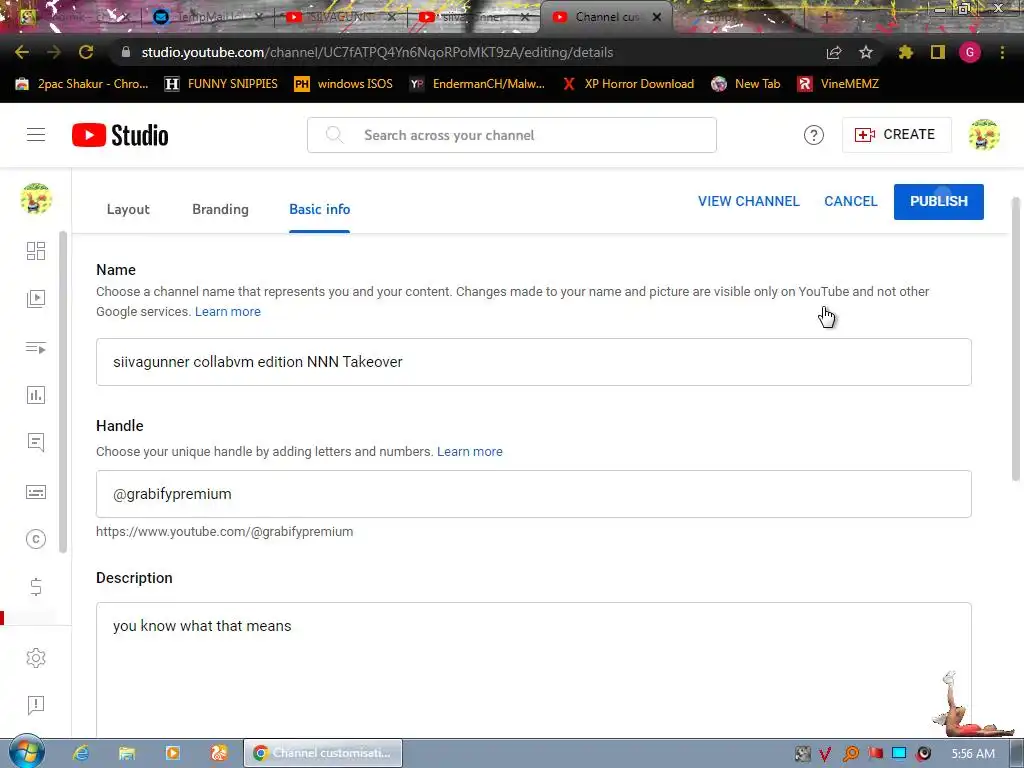This screenshot has width=1024, height=768.
Task: Click the 5:56 AM taskbar clock
Action: point(973,754)
